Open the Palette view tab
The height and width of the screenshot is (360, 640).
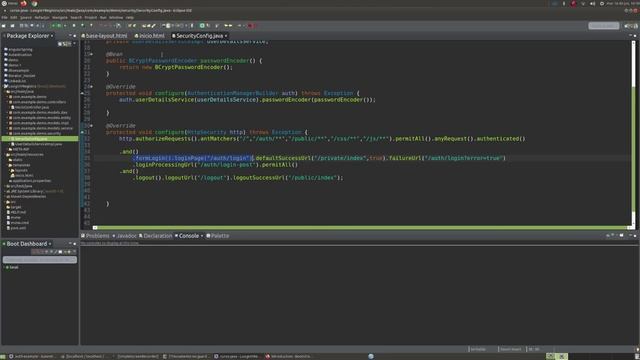click(218, 236)
